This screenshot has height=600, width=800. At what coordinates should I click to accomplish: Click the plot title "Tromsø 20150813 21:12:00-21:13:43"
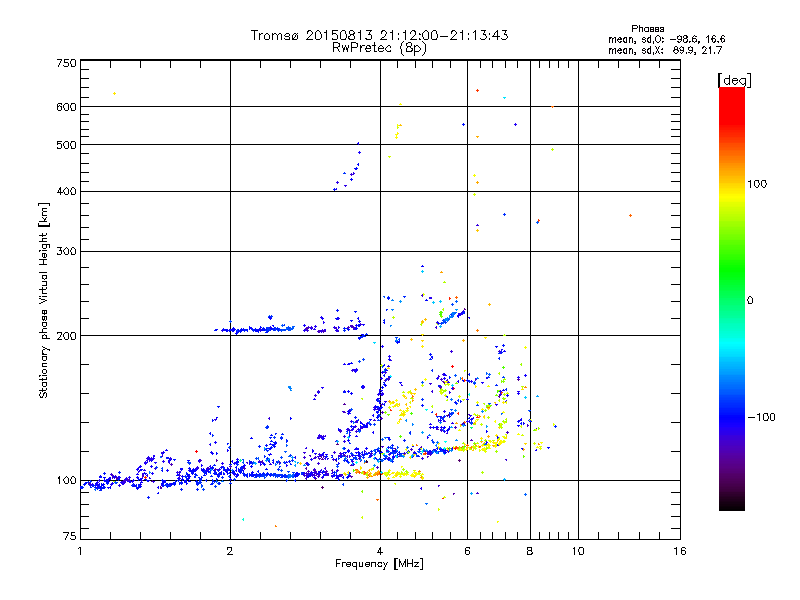click(379, 35)
